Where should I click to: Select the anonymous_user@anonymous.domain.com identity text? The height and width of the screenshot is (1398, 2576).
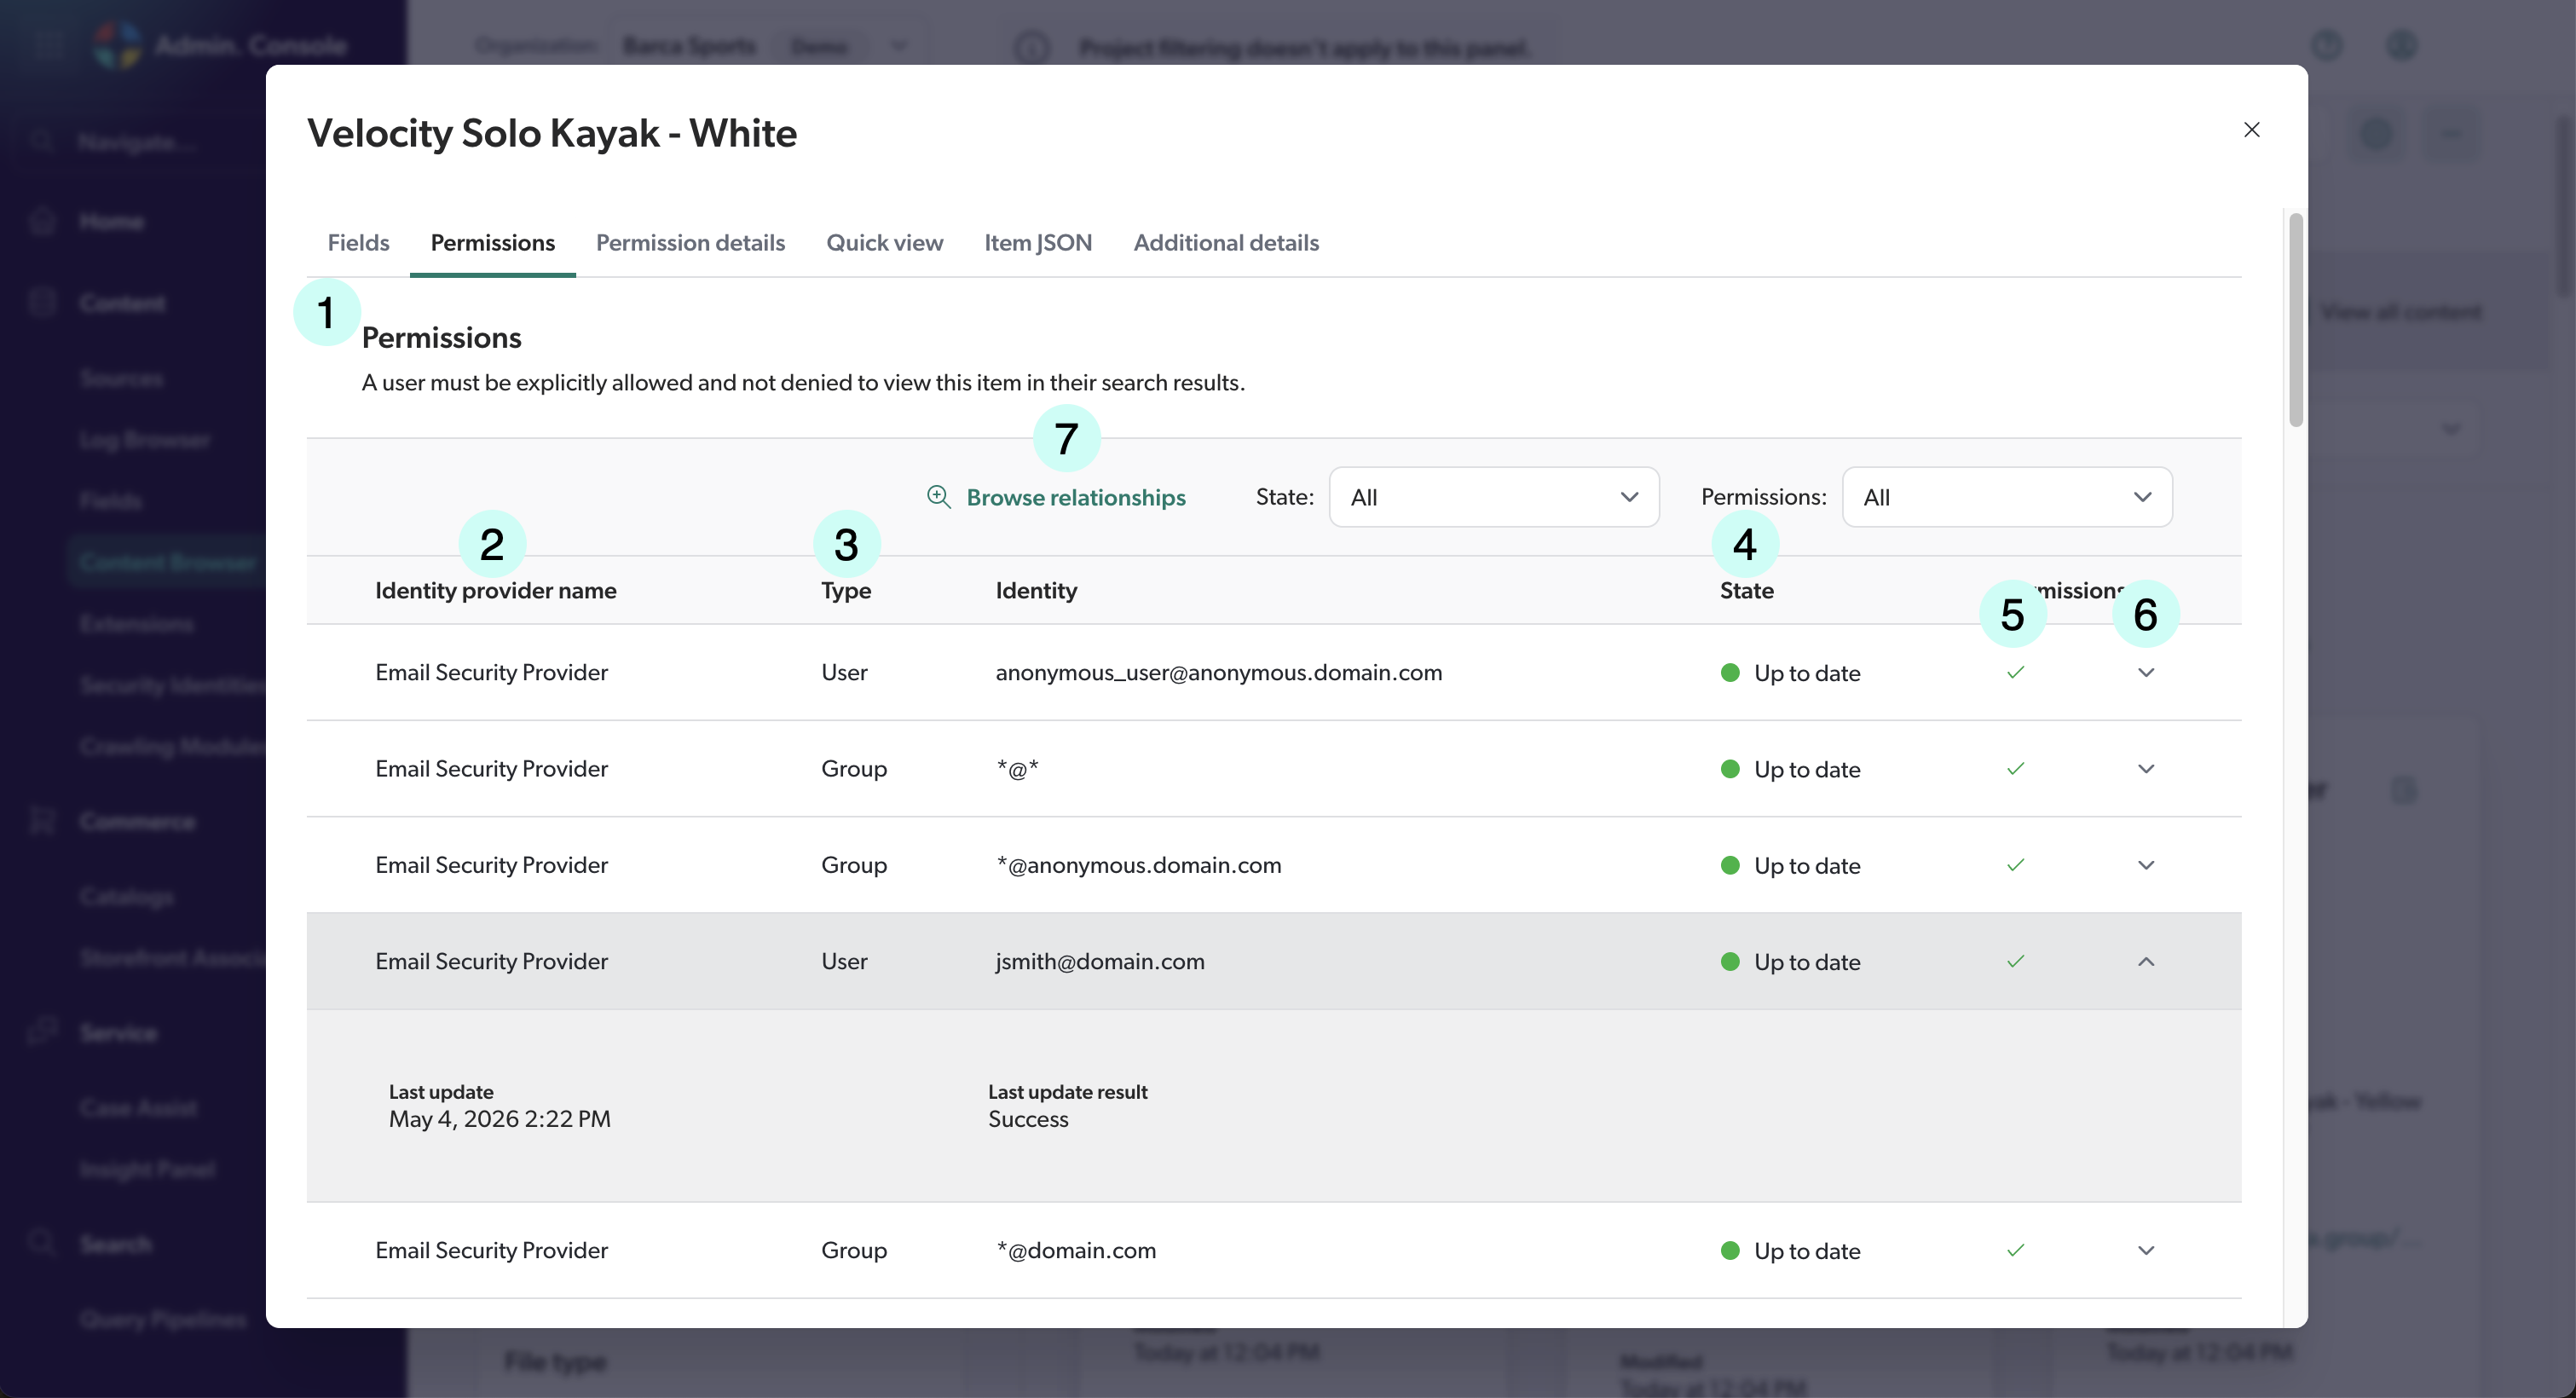(x=1218, y=672)
